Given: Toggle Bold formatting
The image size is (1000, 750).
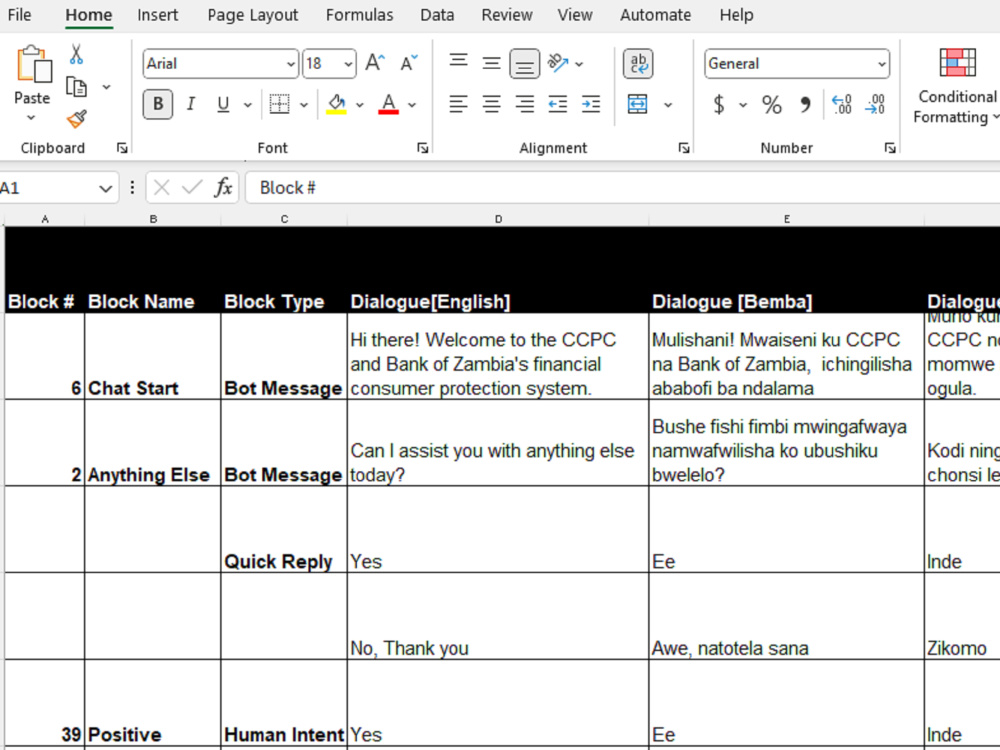Looking at the screenshot, I should click(158, 104).
